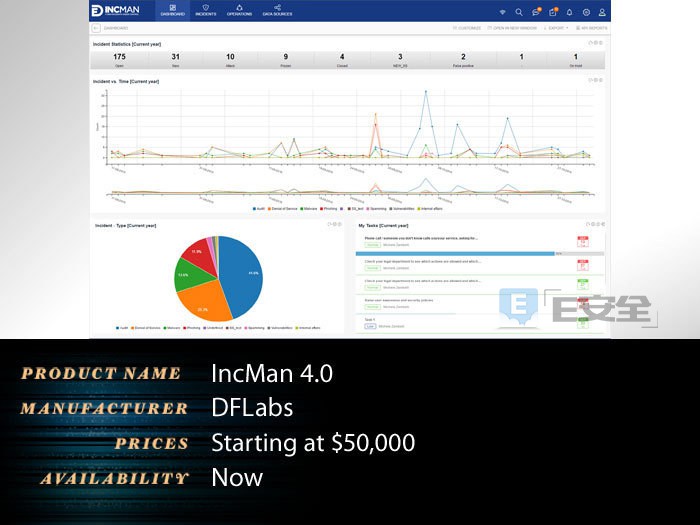Toggle Malware series in line chart legend
Viewport: 700px width, 525px height.
click(x=308, y=208)
